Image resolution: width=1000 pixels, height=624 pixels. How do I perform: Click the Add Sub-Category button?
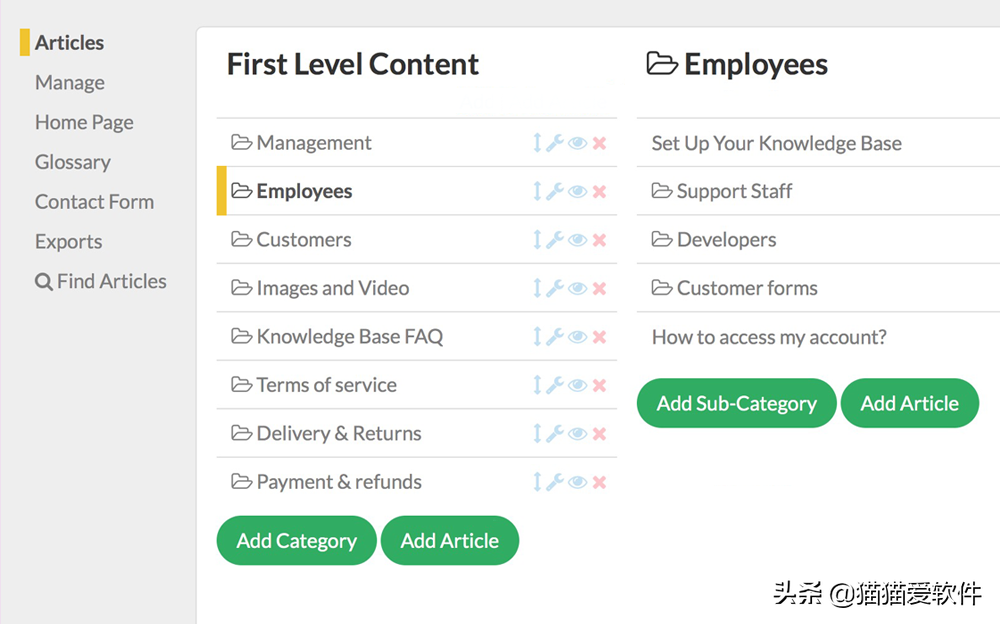[x=737, y=403]
